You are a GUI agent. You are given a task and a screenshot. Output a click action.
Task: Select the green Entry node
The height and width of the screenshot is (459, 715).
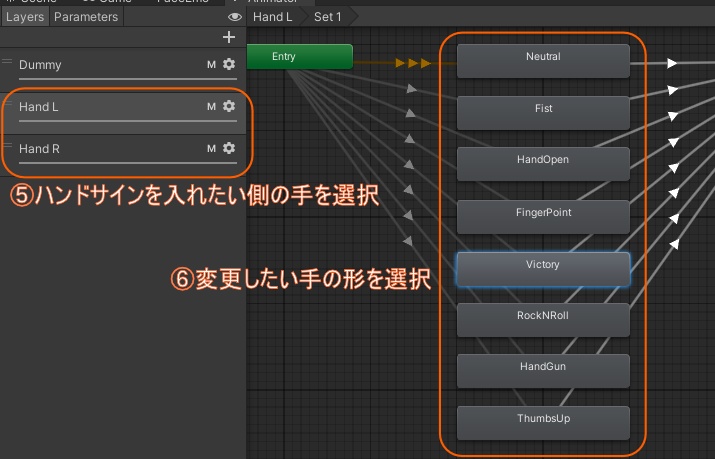(300, 57)
